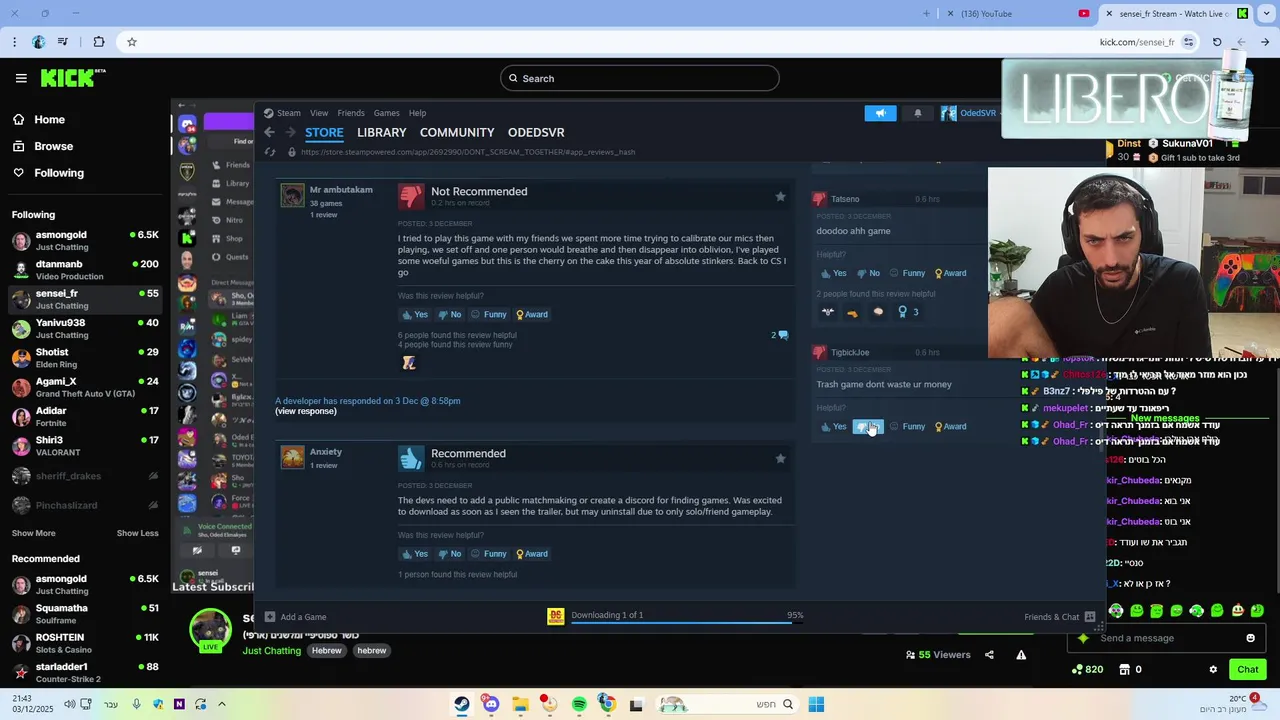The width and height of the screenshot is (1280, 720).
Task: Award the Anxiety review
Action: [x=532, y=554]
